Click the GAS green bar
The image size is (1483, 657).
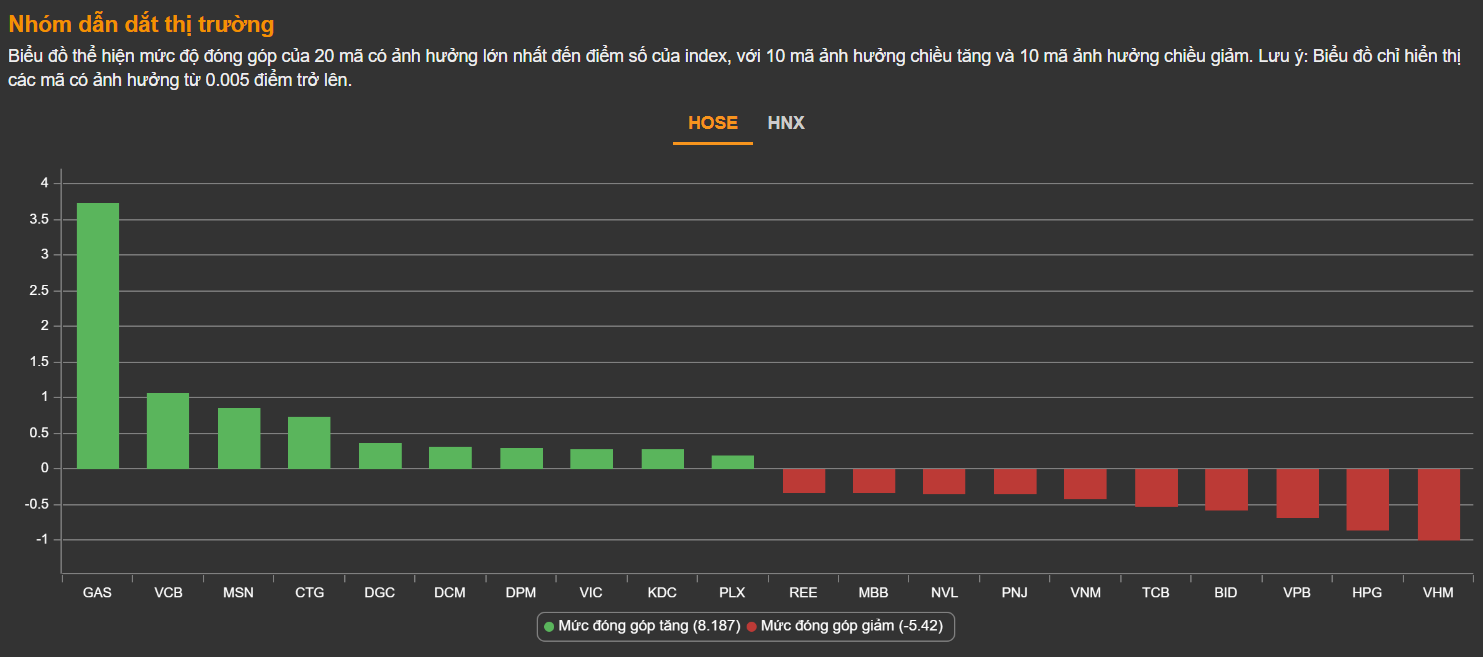(98, 335)
